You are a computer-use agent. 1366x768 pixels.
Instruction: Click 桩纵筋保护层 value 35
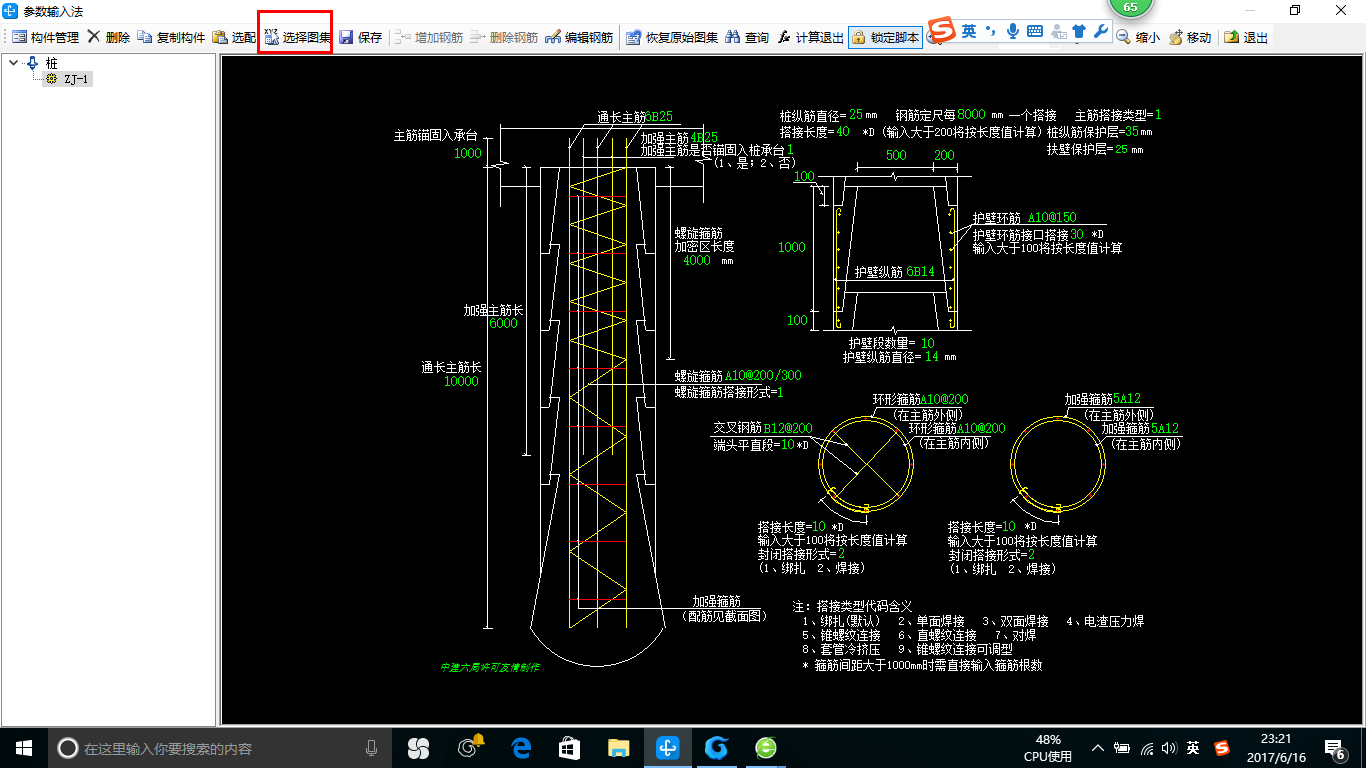pos(1132,131)
